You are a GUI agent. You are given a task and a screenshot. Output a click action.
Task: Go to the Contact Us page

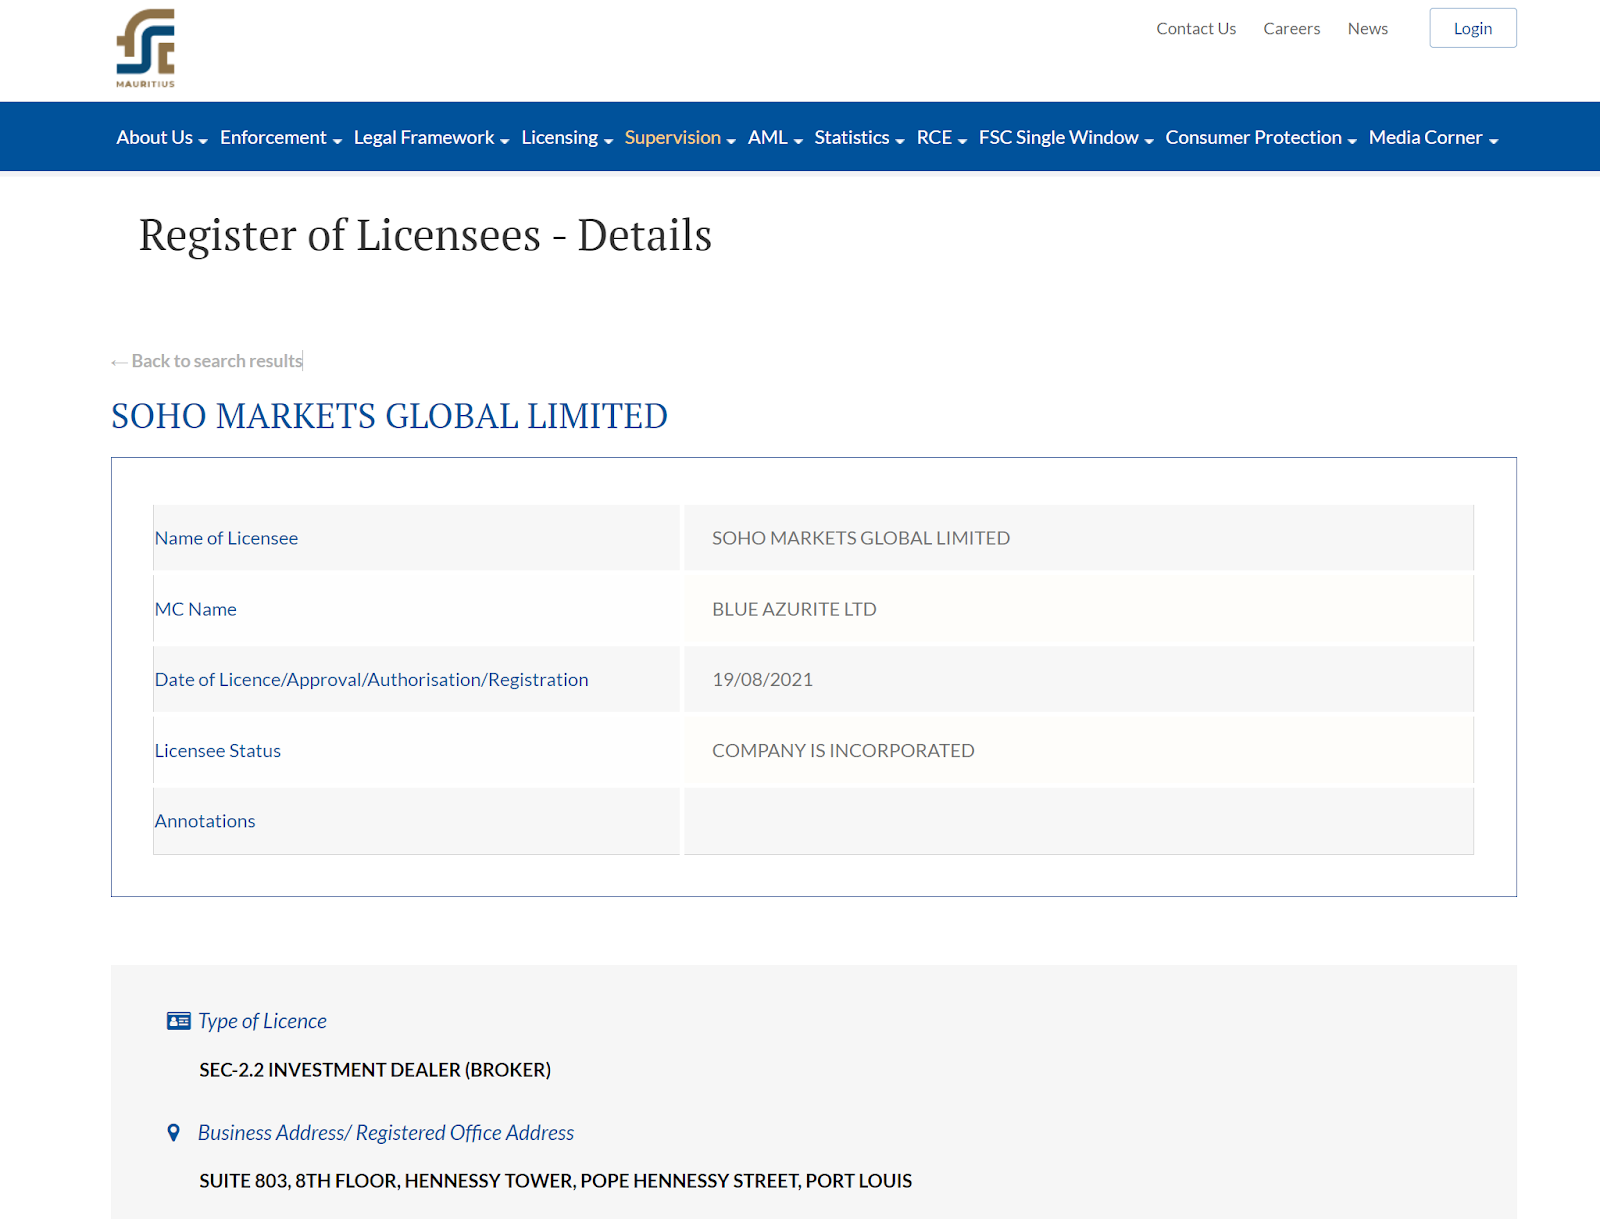tap(1196, 29)
